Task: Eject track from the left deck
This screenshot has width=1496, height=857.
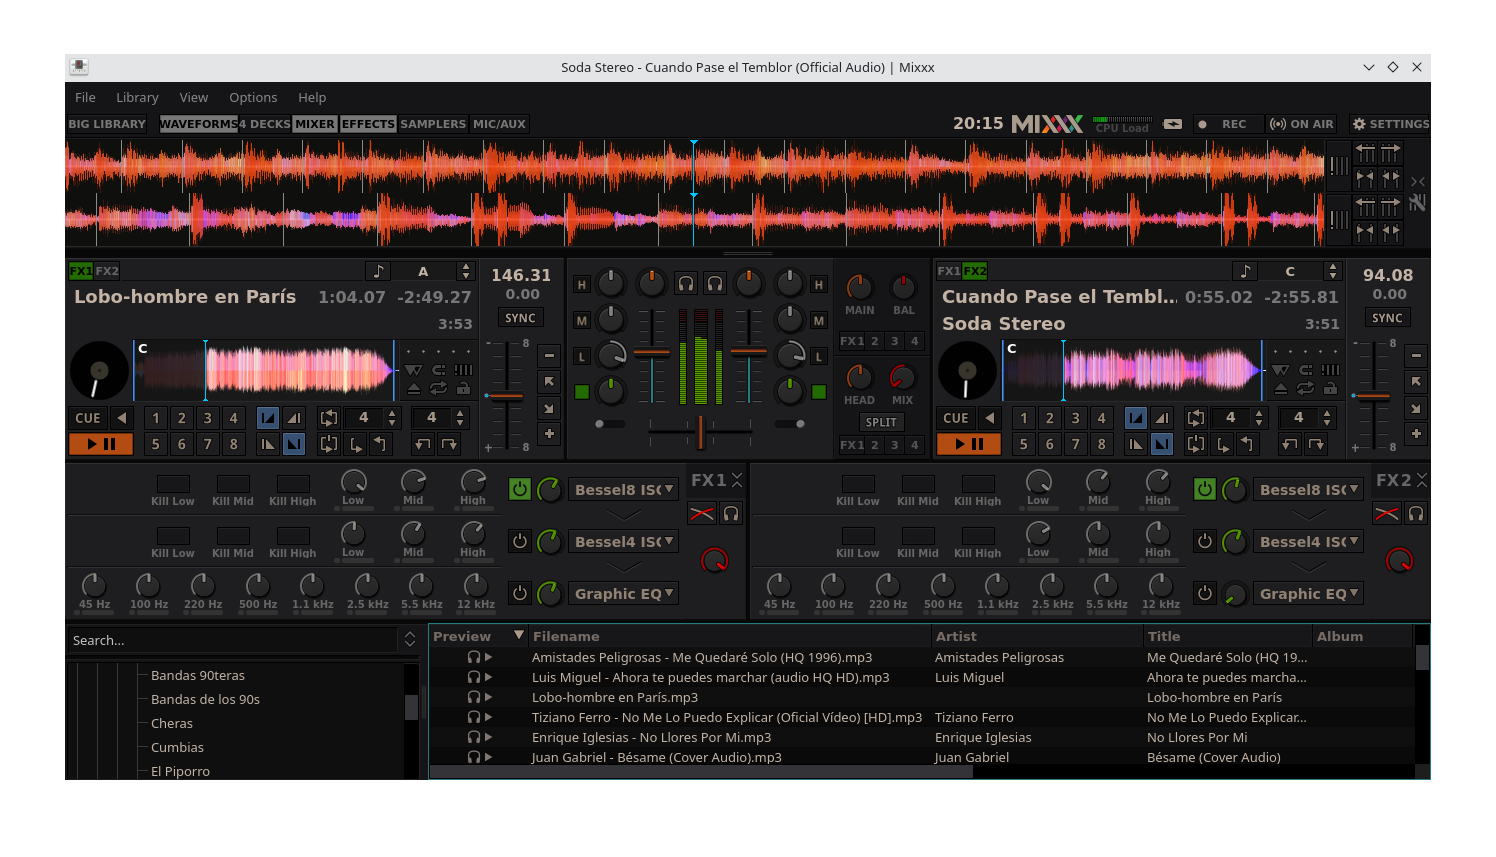Action: tap(413, 388)
